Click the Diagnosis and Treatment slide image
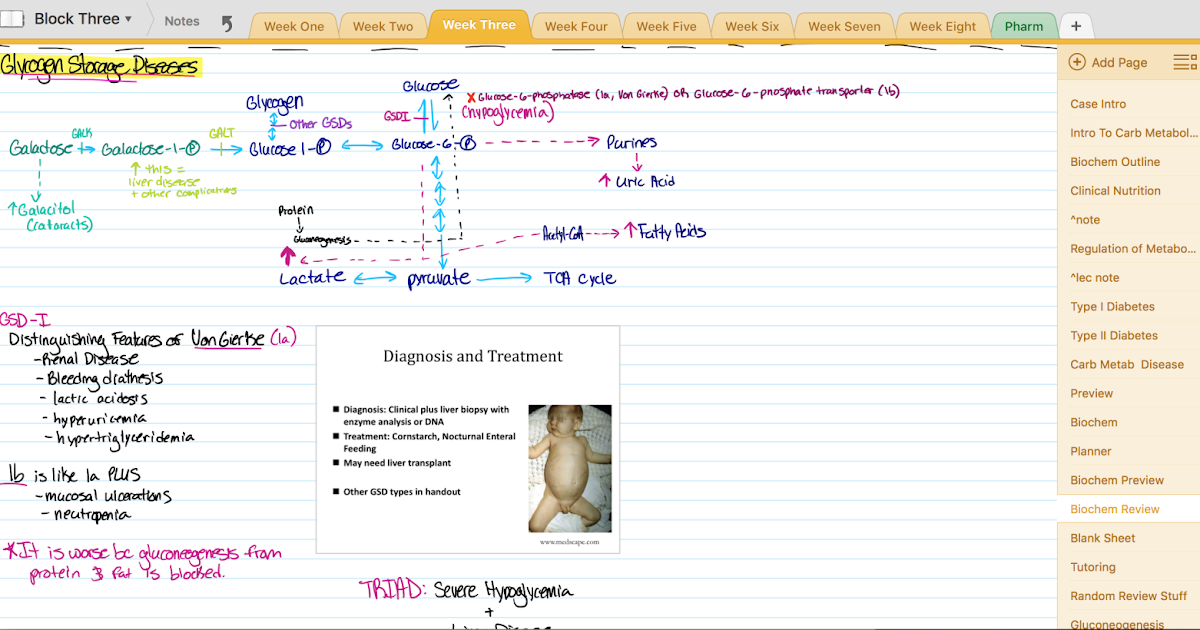Image resolution: width=1200 pixels, height=630 pixels. (x=468, y=439)
